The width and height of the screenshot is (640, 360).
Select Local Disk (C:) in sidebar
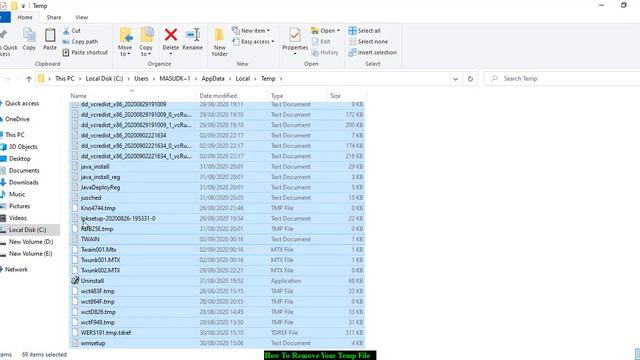pos(28,230)
